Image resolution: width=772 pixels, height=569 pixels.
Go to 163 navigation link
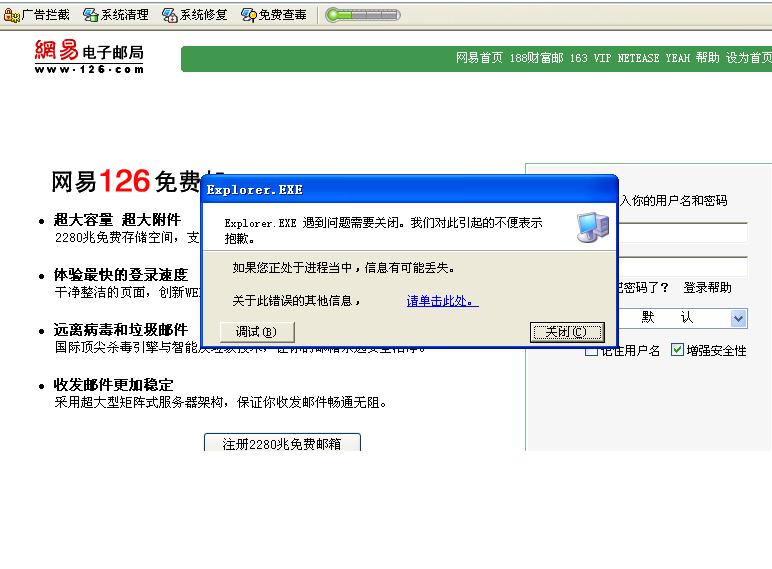(x=579, y=58)
